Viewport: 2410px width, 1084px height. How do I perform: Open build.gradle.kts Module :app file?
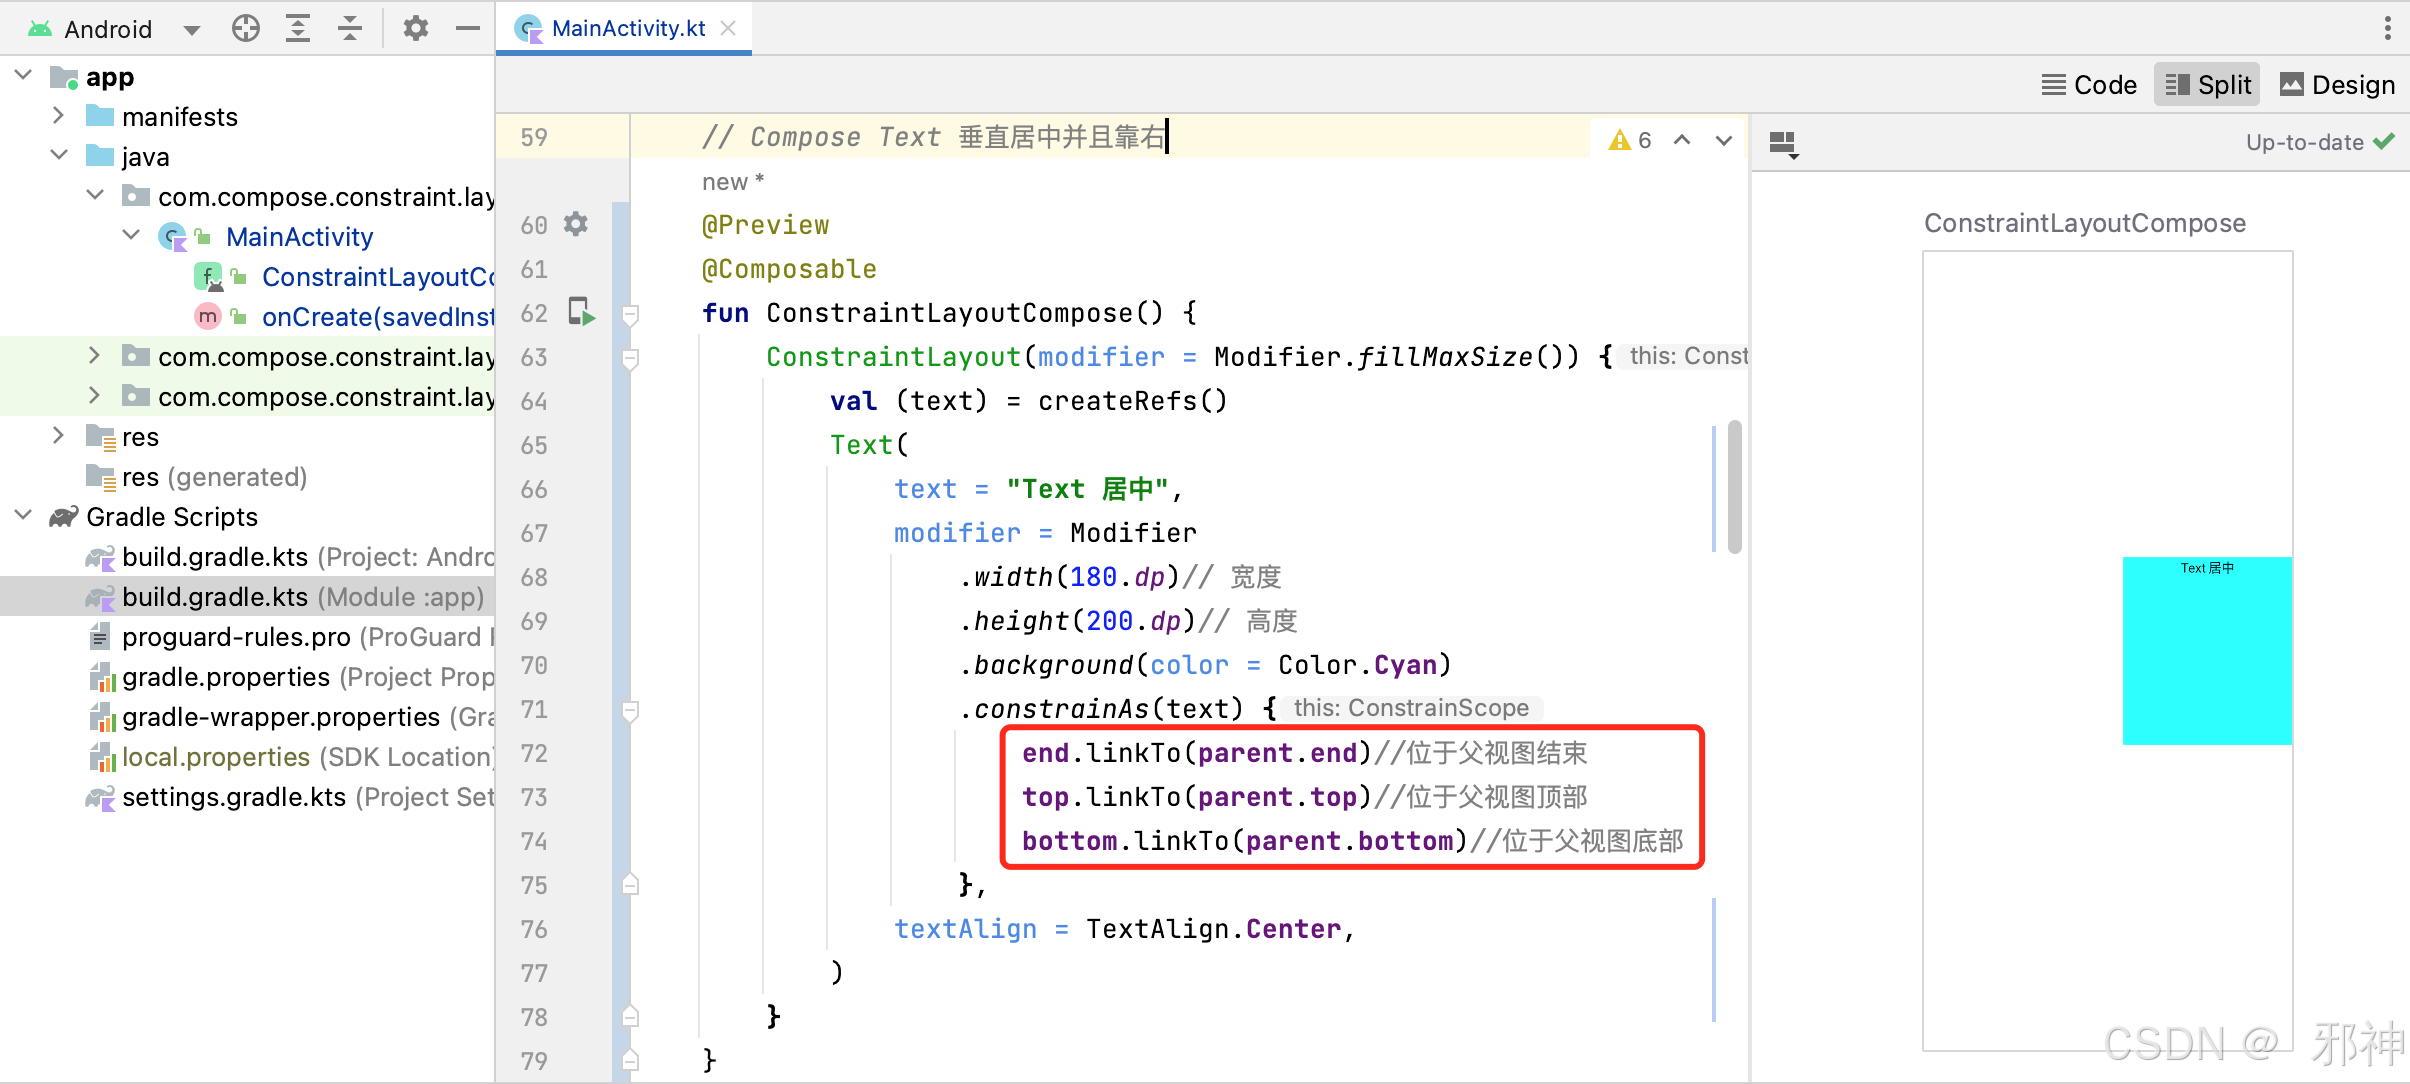pos(303,597)
